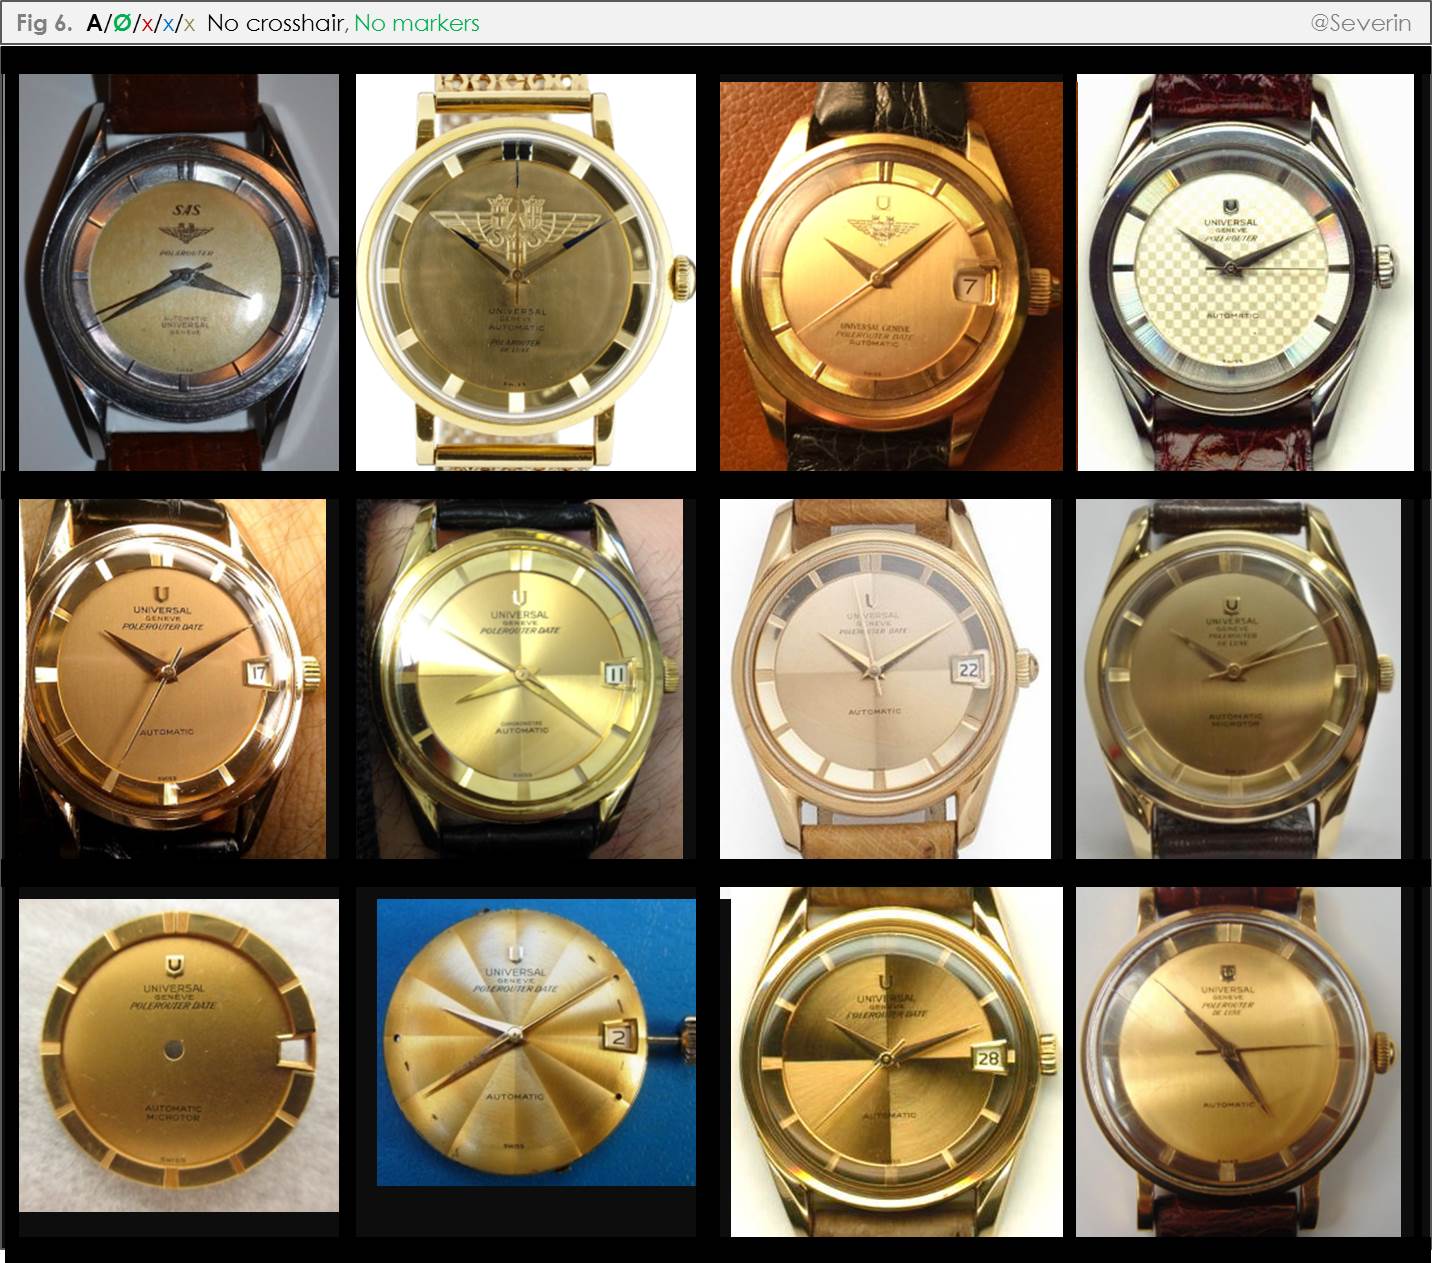Open the watch photo showing date 28
Viewport: 1432px width, 1263px height.
click(x=897, y=1062)
